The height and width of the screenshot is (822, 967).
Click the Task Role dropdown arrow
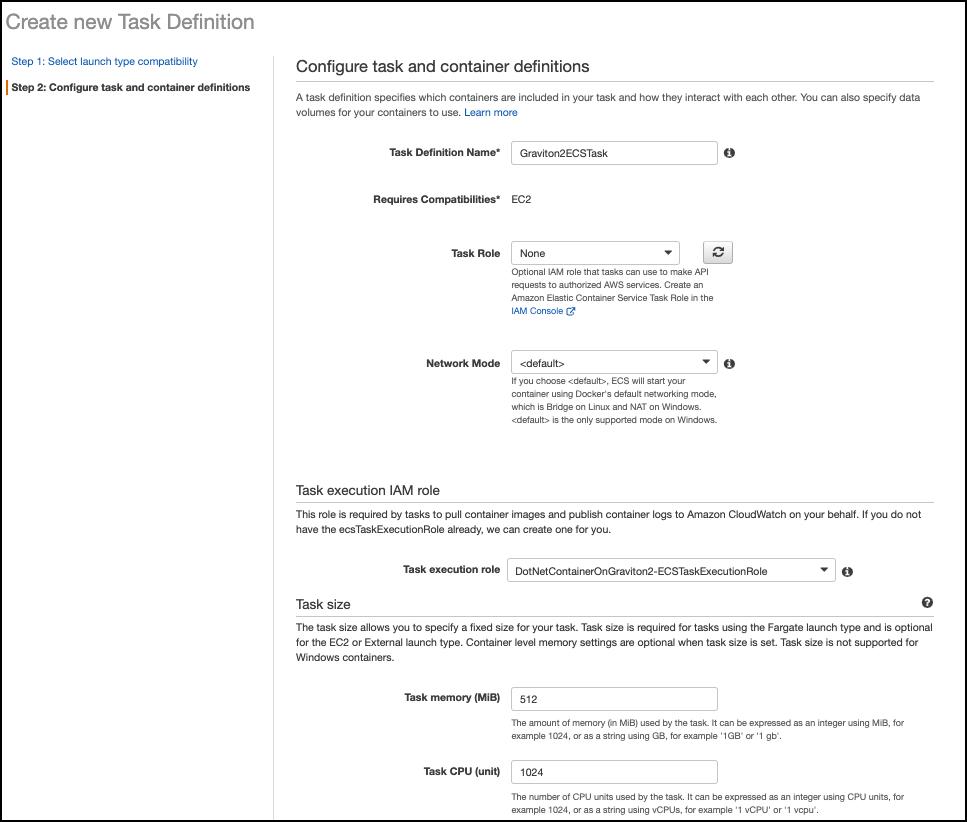point(668,253)
